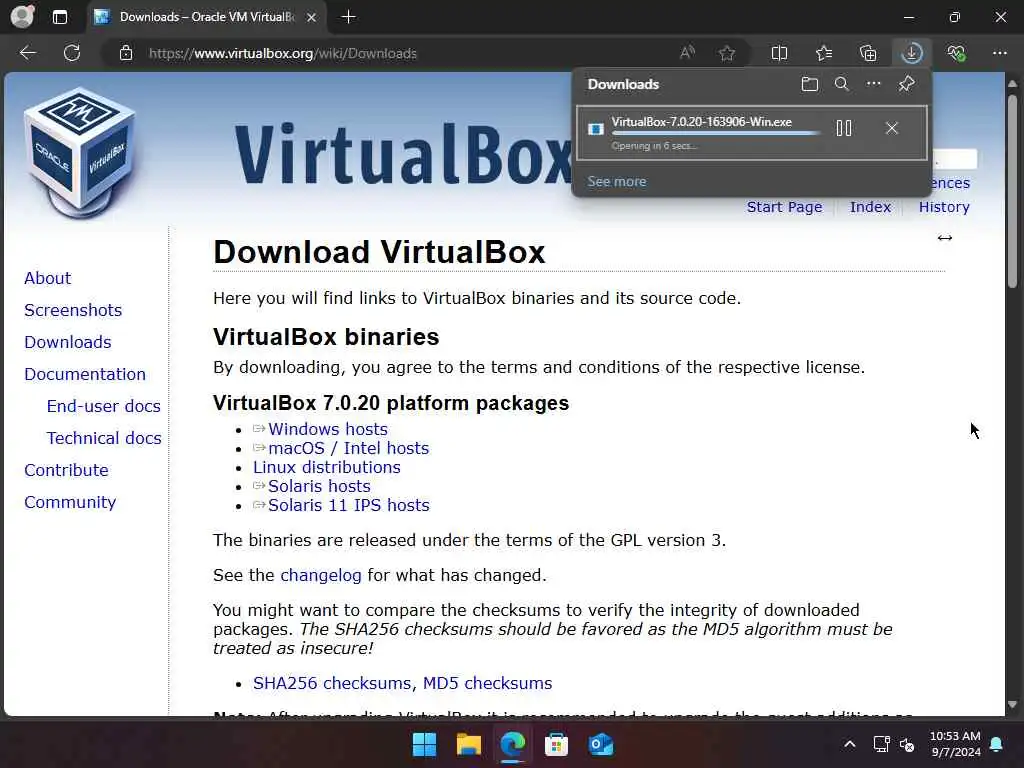Viewport: 1024px width, 768px height.
Task: Click scrollbar down arrow
Action: pos(1012,705)
